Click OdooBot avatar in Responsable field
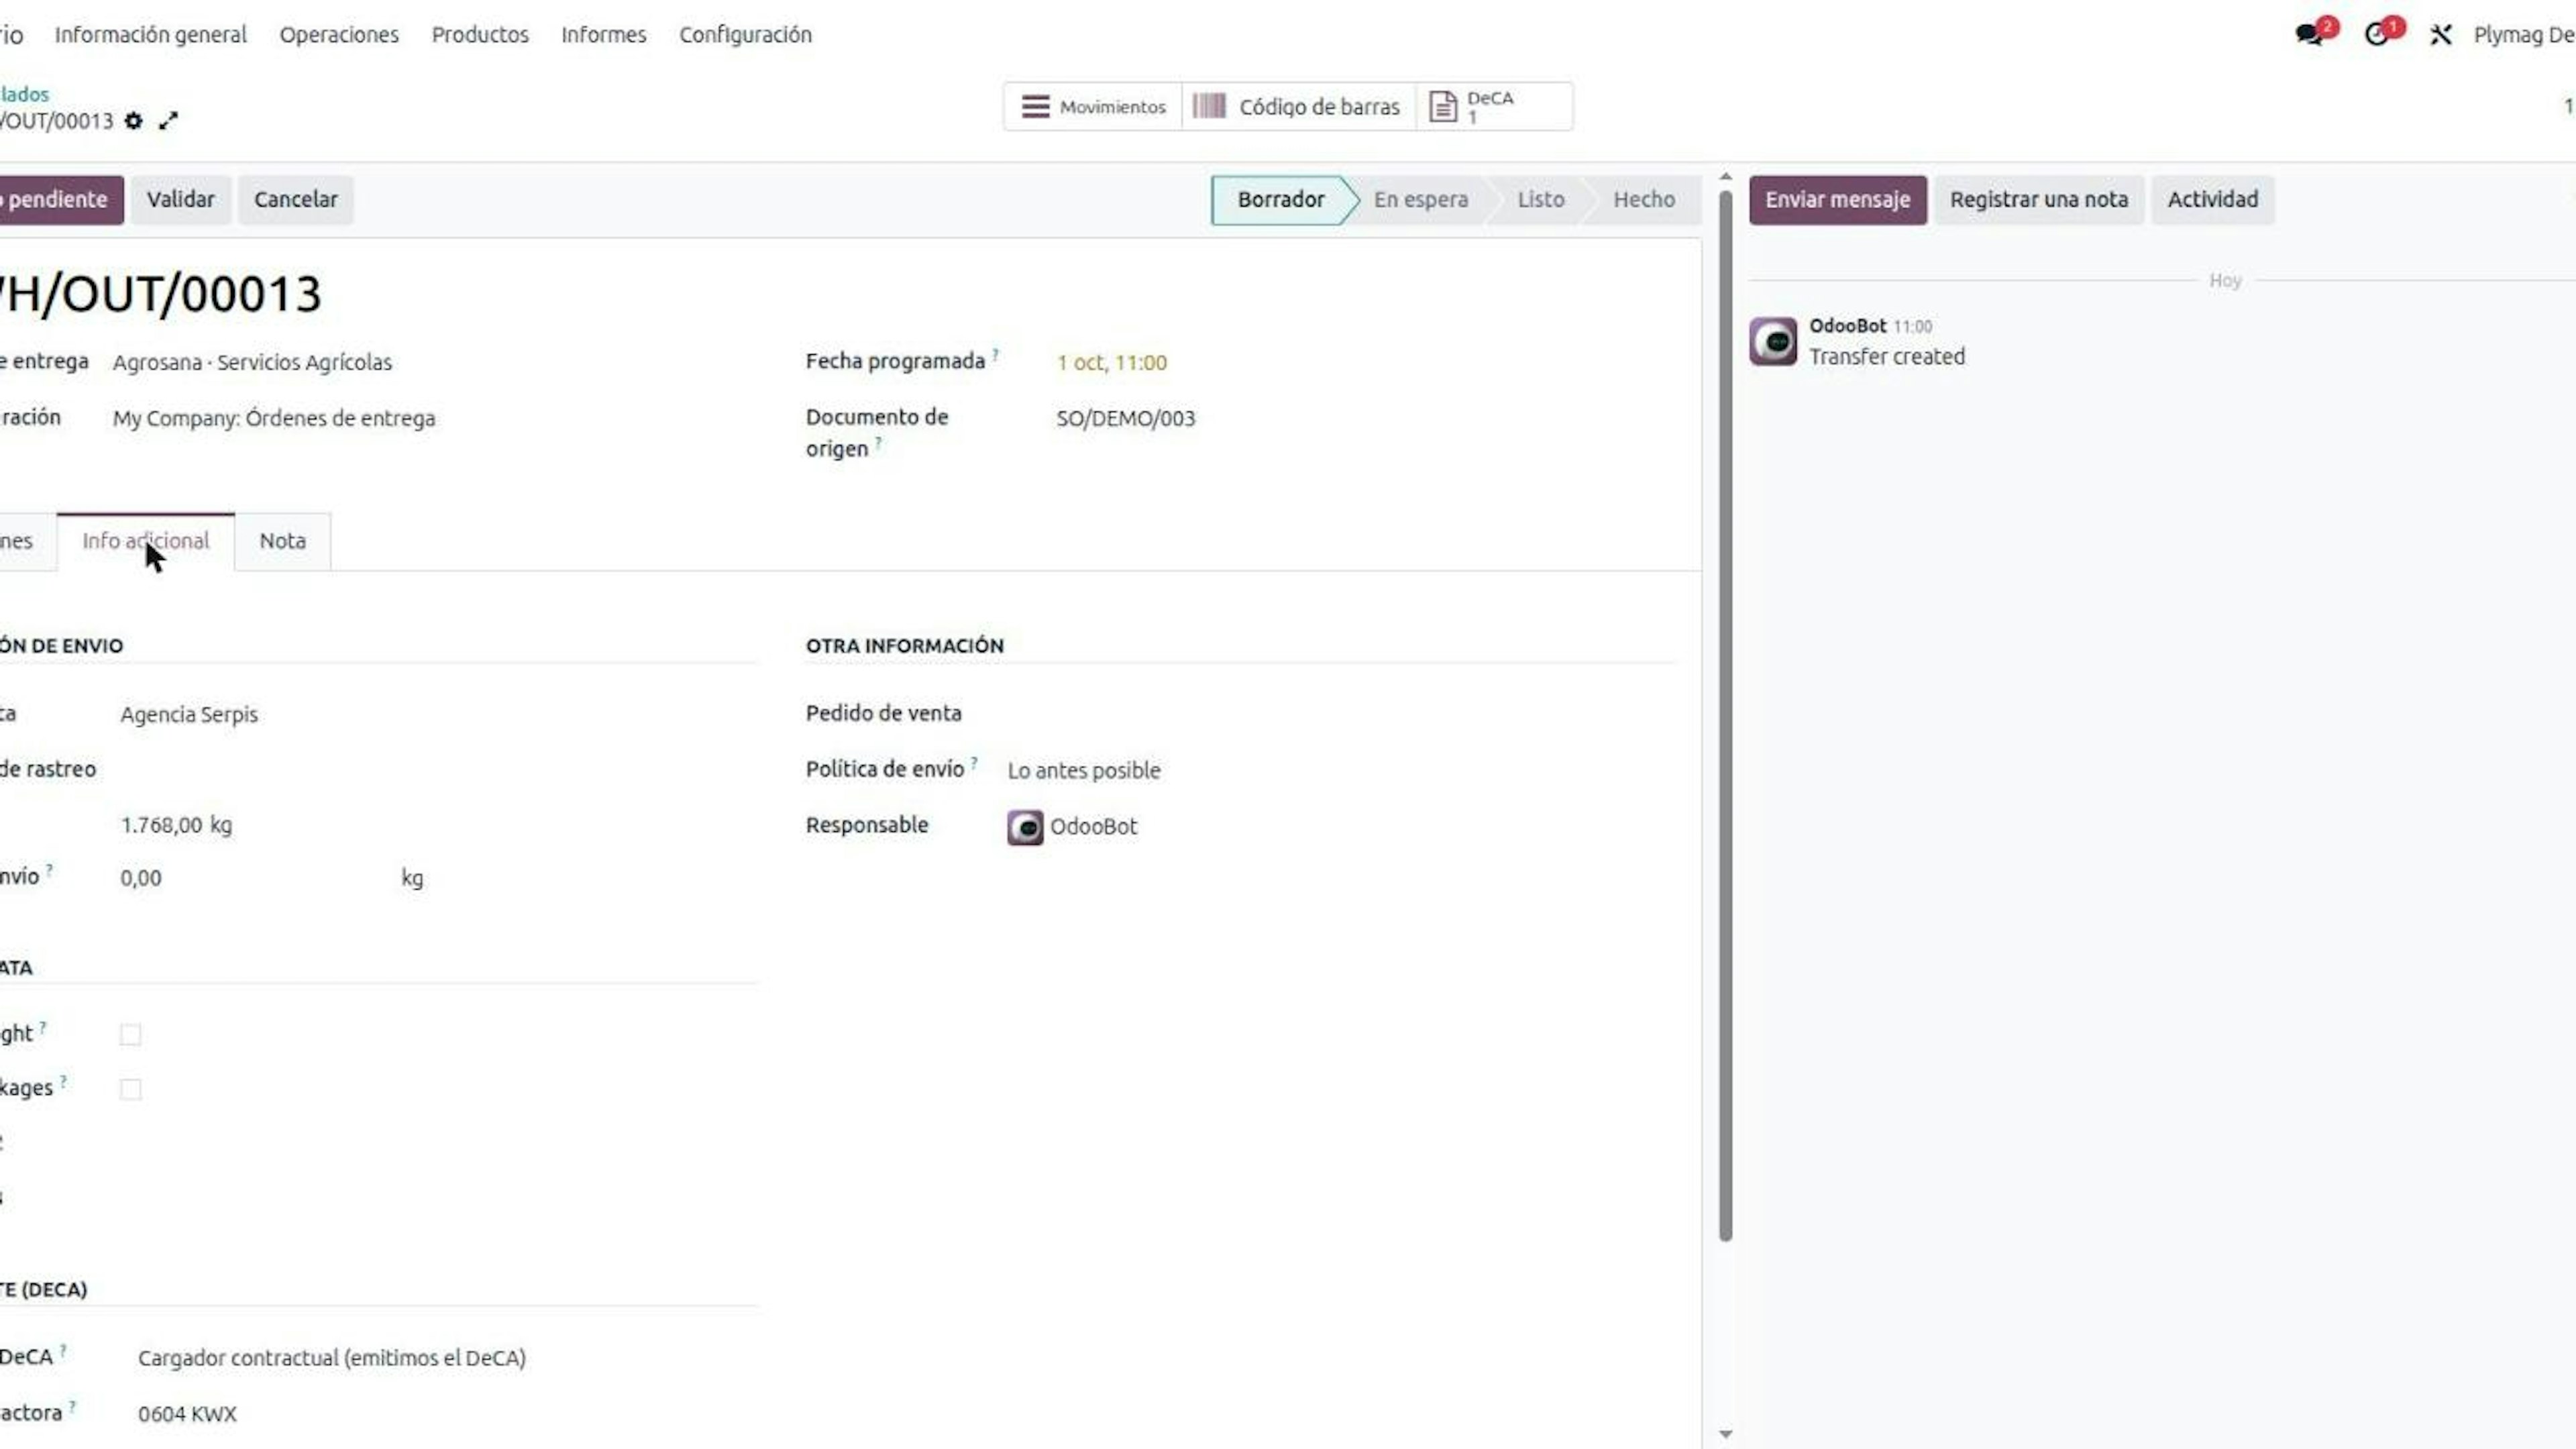This screenshot has width=2576, height=1449. click(x=1025, y=827)
